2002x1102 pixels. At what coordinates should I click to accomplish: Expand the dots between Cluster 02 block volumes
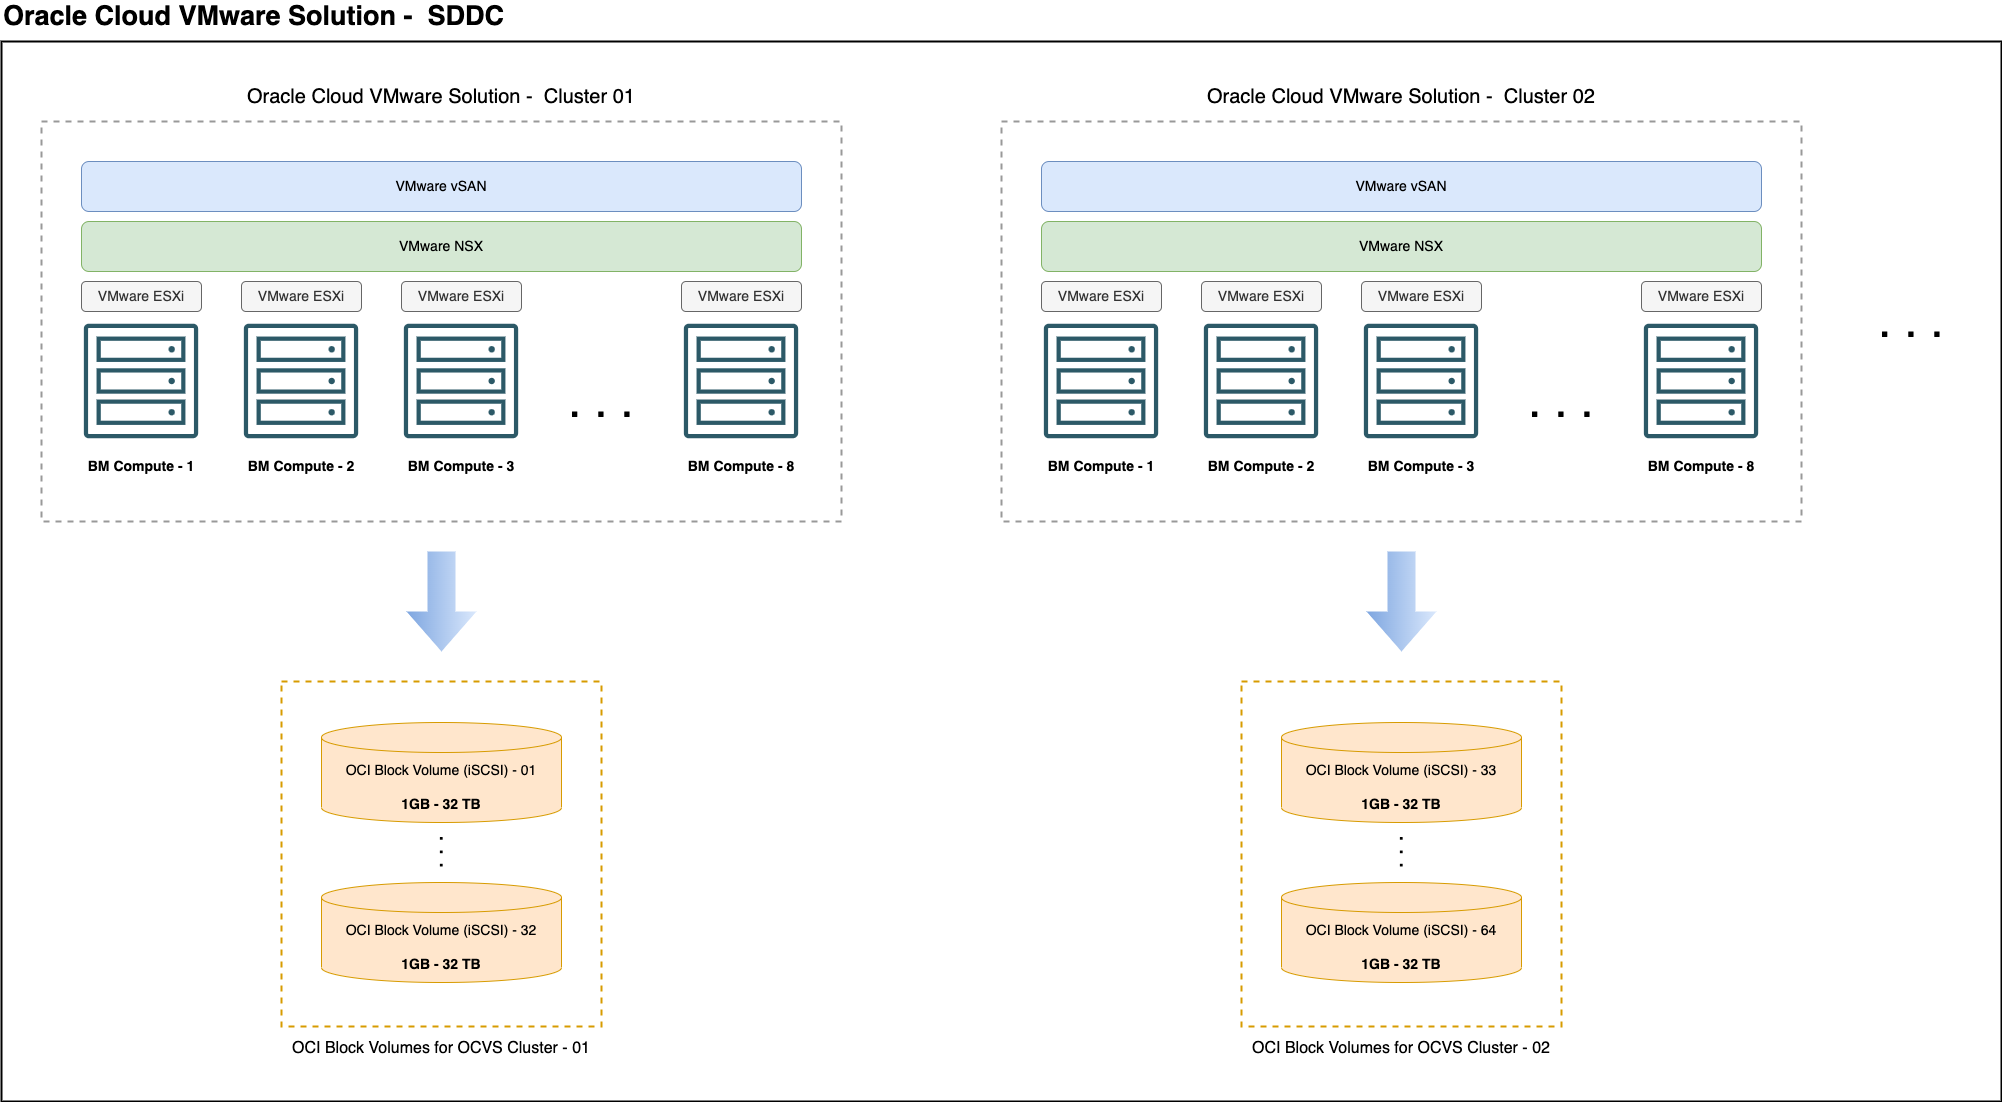[1400, 852]
